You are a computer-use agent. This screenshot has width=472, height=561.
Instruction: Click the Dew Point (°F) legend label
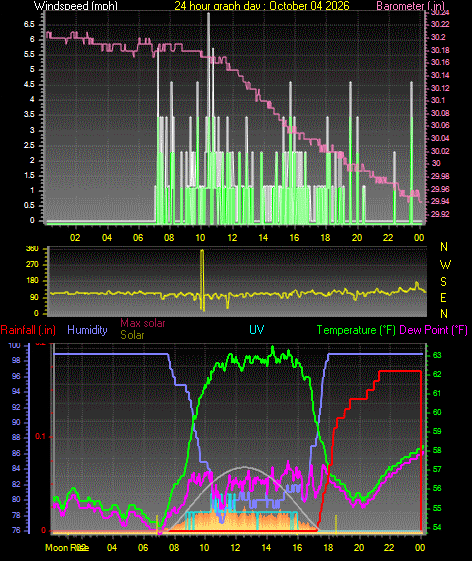(x=433, y=330)
